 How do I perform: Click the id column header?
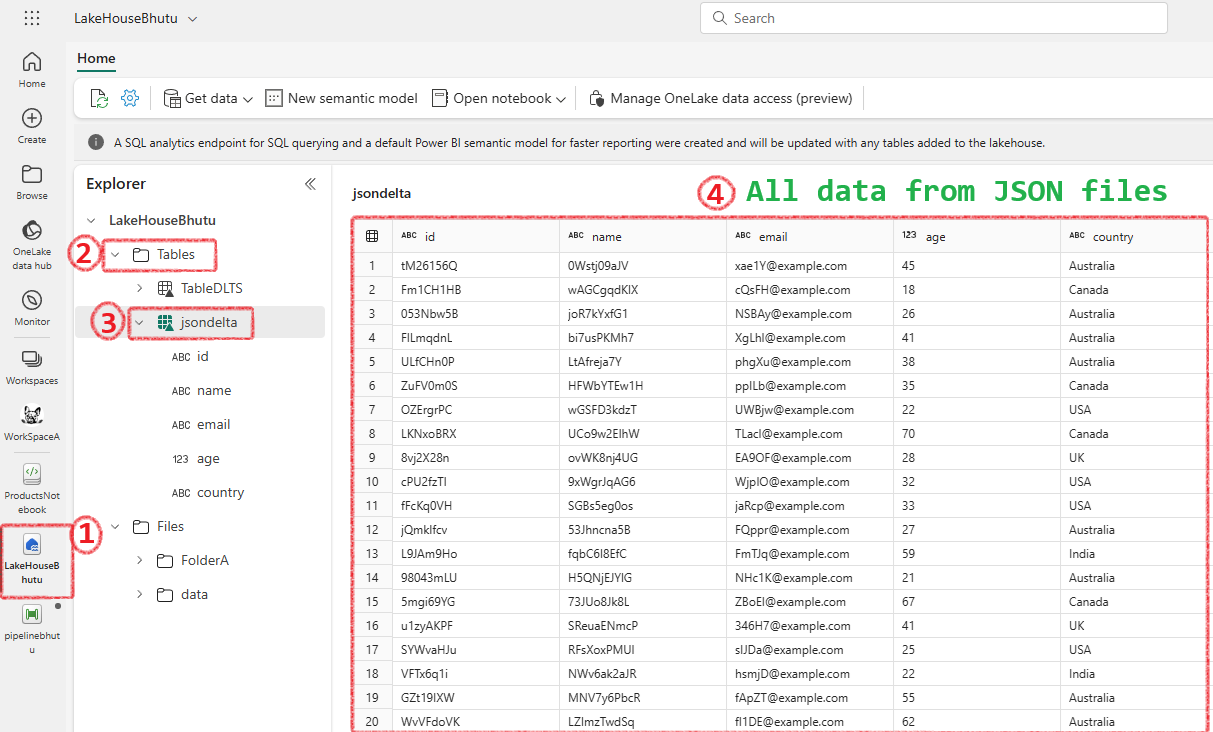(476, 236)
